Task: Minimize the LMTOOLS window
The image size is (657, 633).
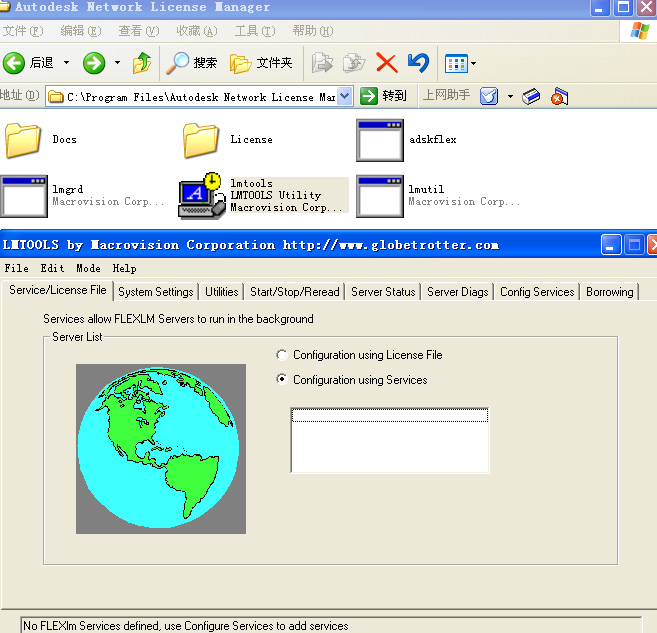Action: point(610,245)
